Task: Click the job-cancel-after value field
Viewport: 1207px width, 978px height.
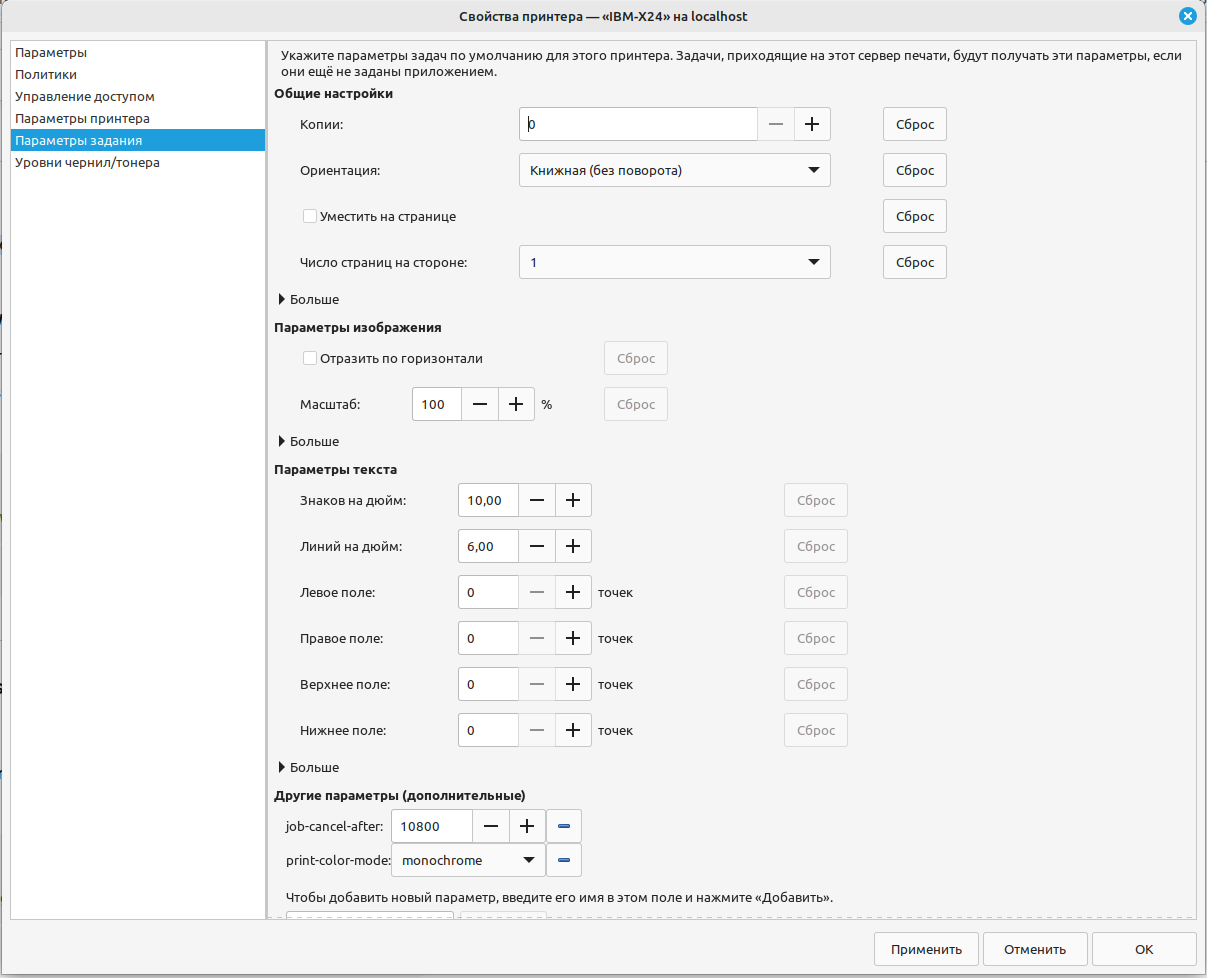Action: coord(432,826)
